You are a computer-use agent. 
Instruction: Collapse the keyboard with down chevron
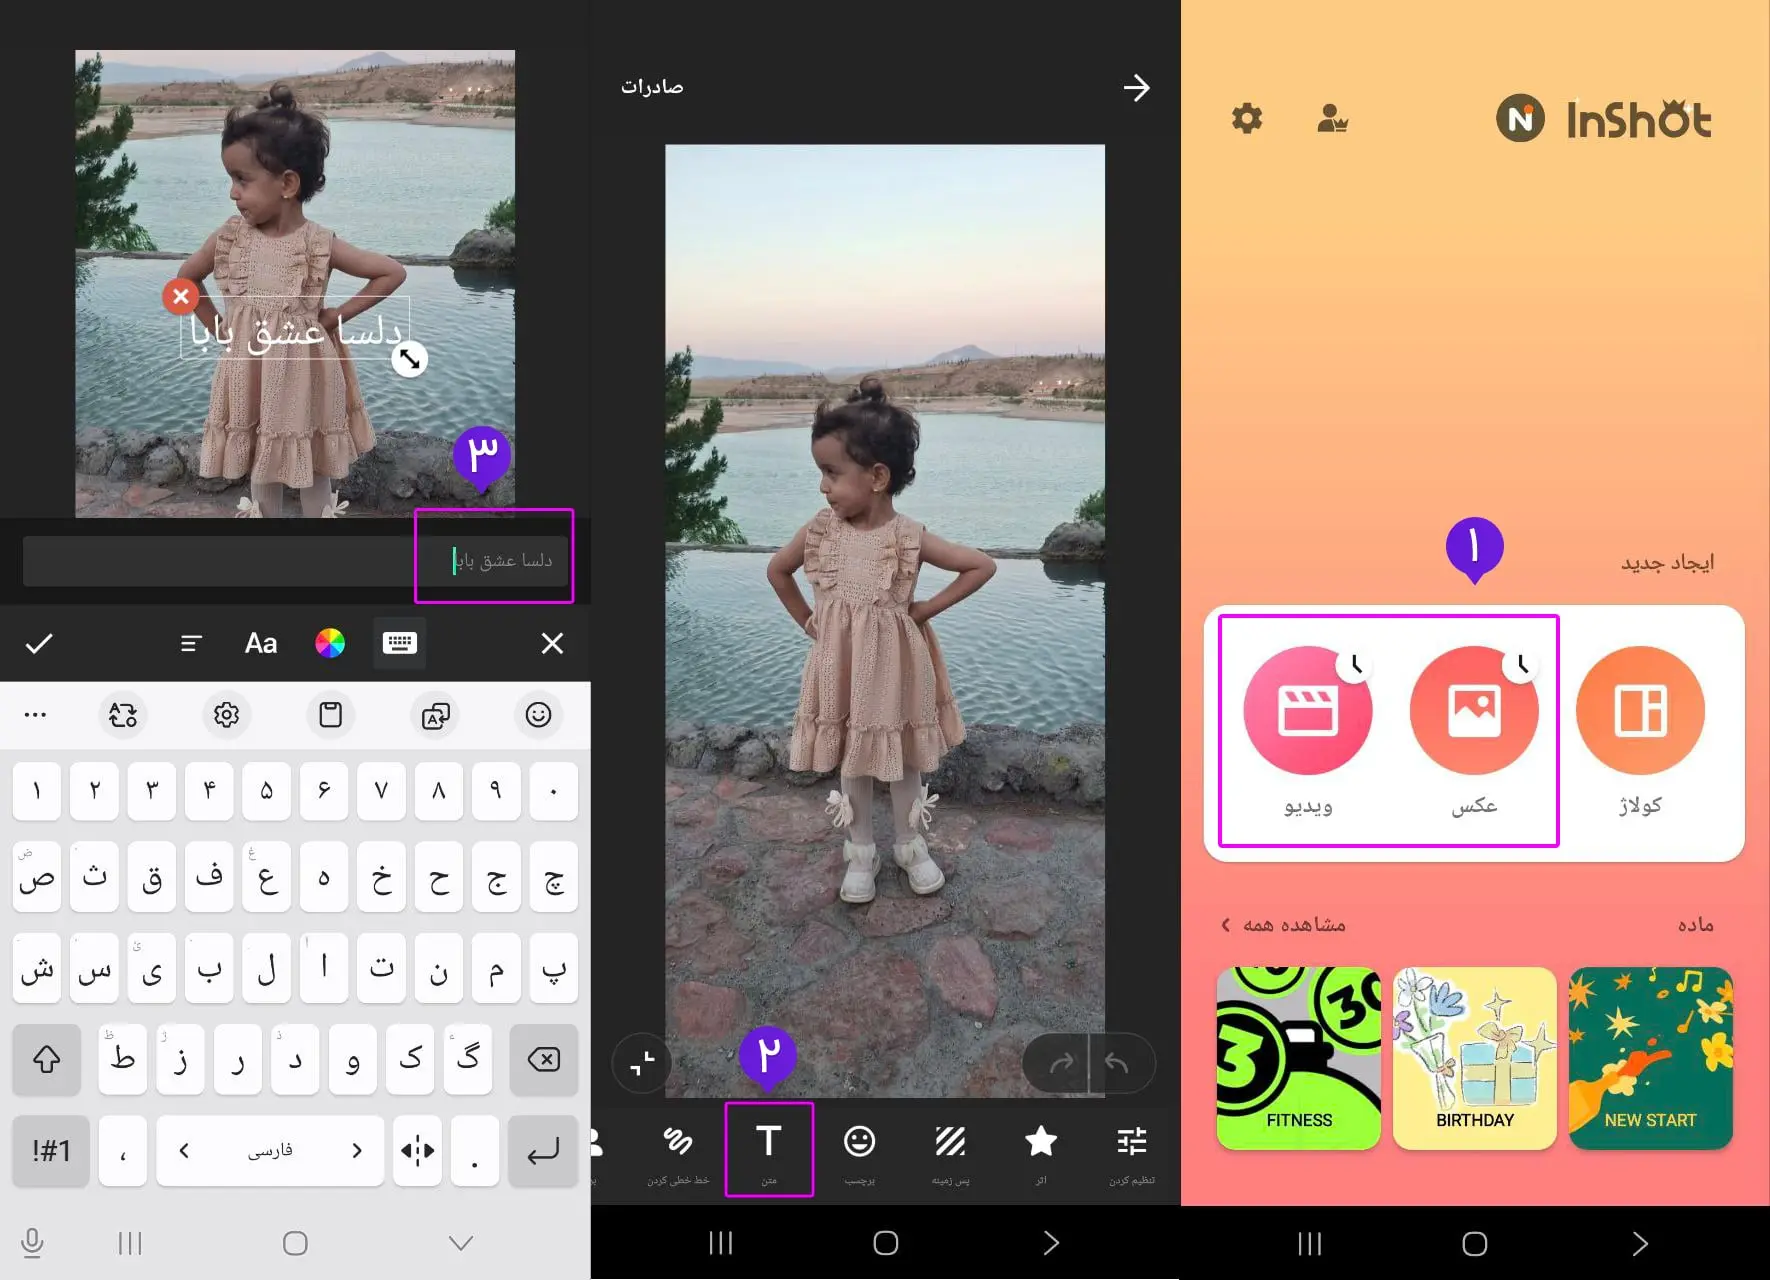[460, 1243]
